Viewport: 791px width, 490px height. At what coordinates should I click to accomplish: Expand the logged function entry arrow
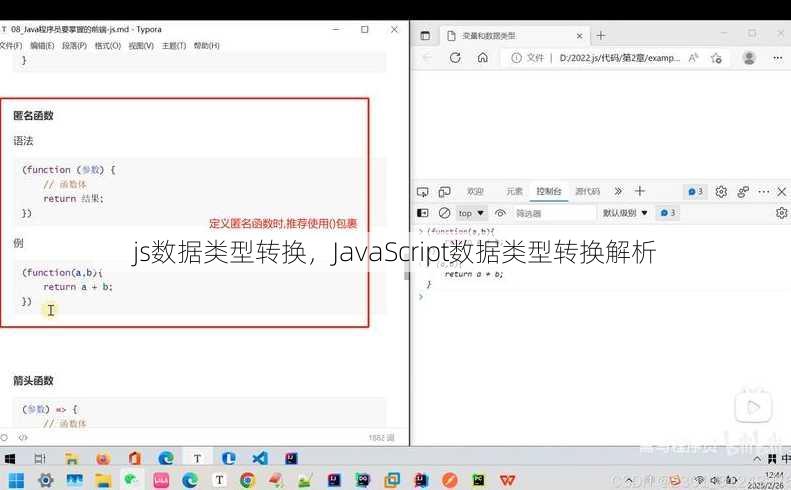(421, 231)
